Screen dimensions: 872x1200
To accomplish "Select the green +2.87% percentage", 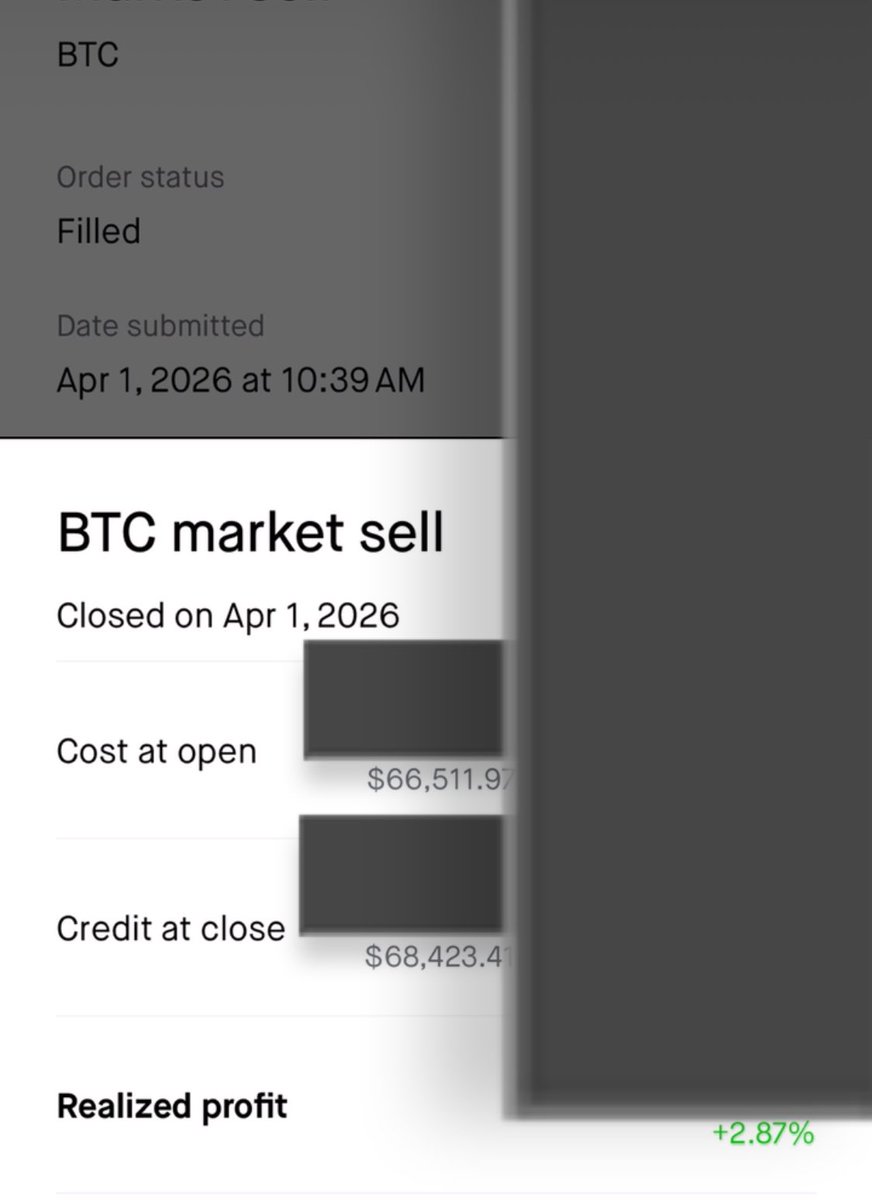I will pos(763,1133).
